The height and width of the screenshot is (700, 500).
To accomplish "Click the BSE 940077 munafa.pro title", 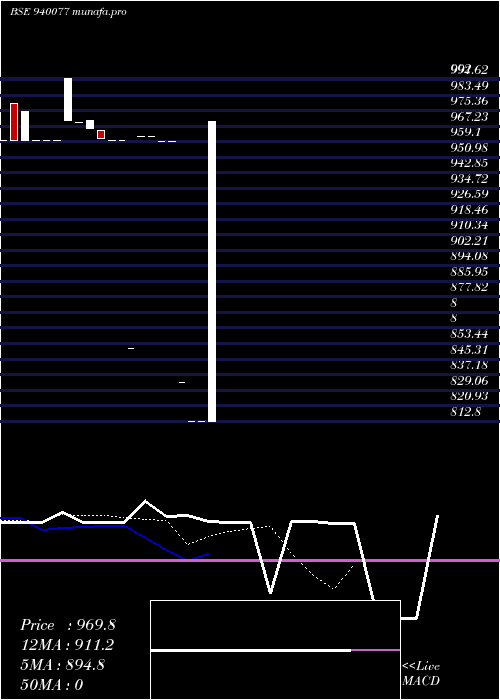I will point(68,12).
